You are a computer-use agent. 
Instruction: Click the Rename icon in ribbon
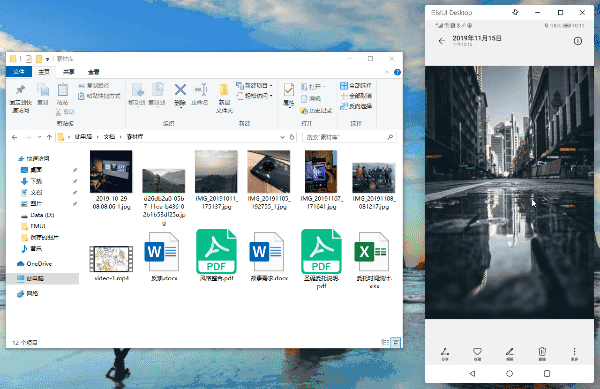pyautogui.click(x=200, y=94)
